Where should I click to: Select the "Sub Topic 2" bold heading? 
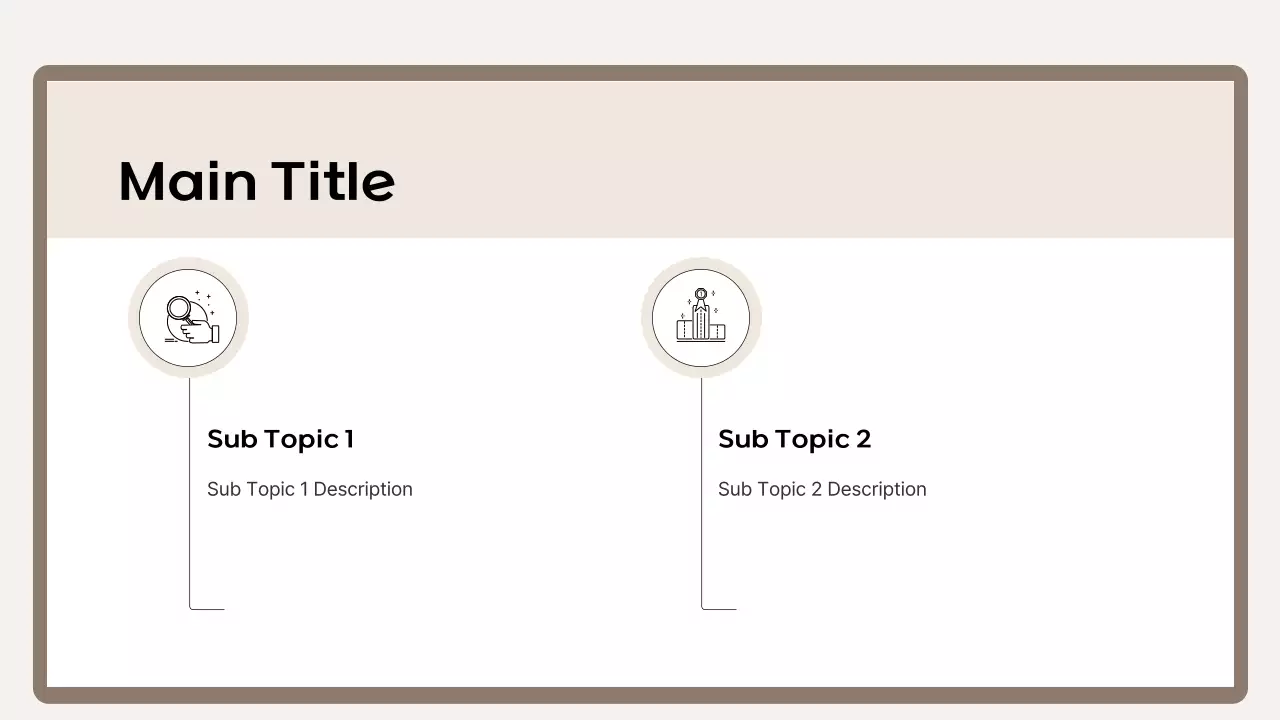click(794, 439)
